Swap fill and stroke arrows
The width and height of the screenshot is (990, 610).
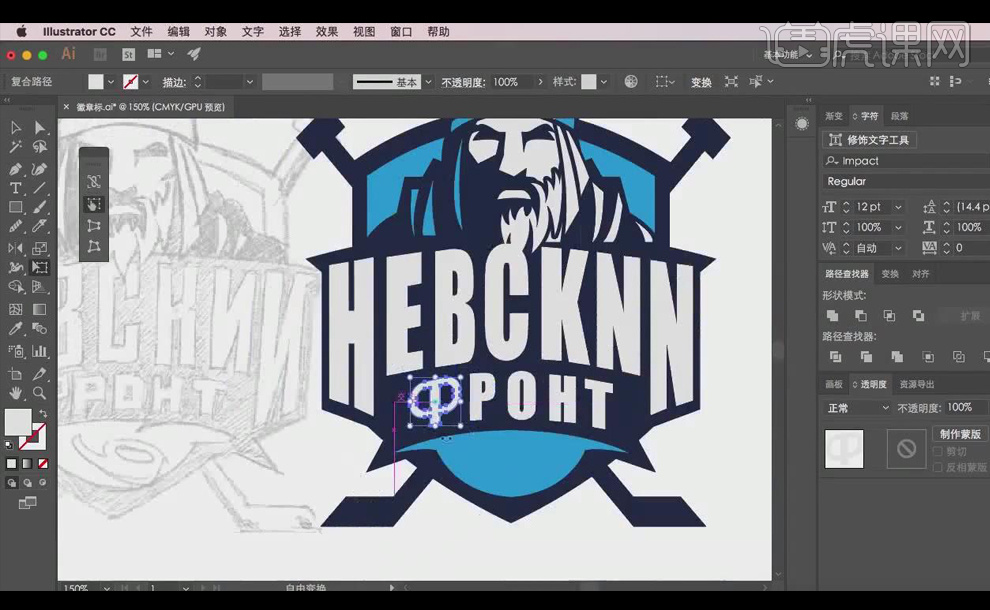click(42, 414)
